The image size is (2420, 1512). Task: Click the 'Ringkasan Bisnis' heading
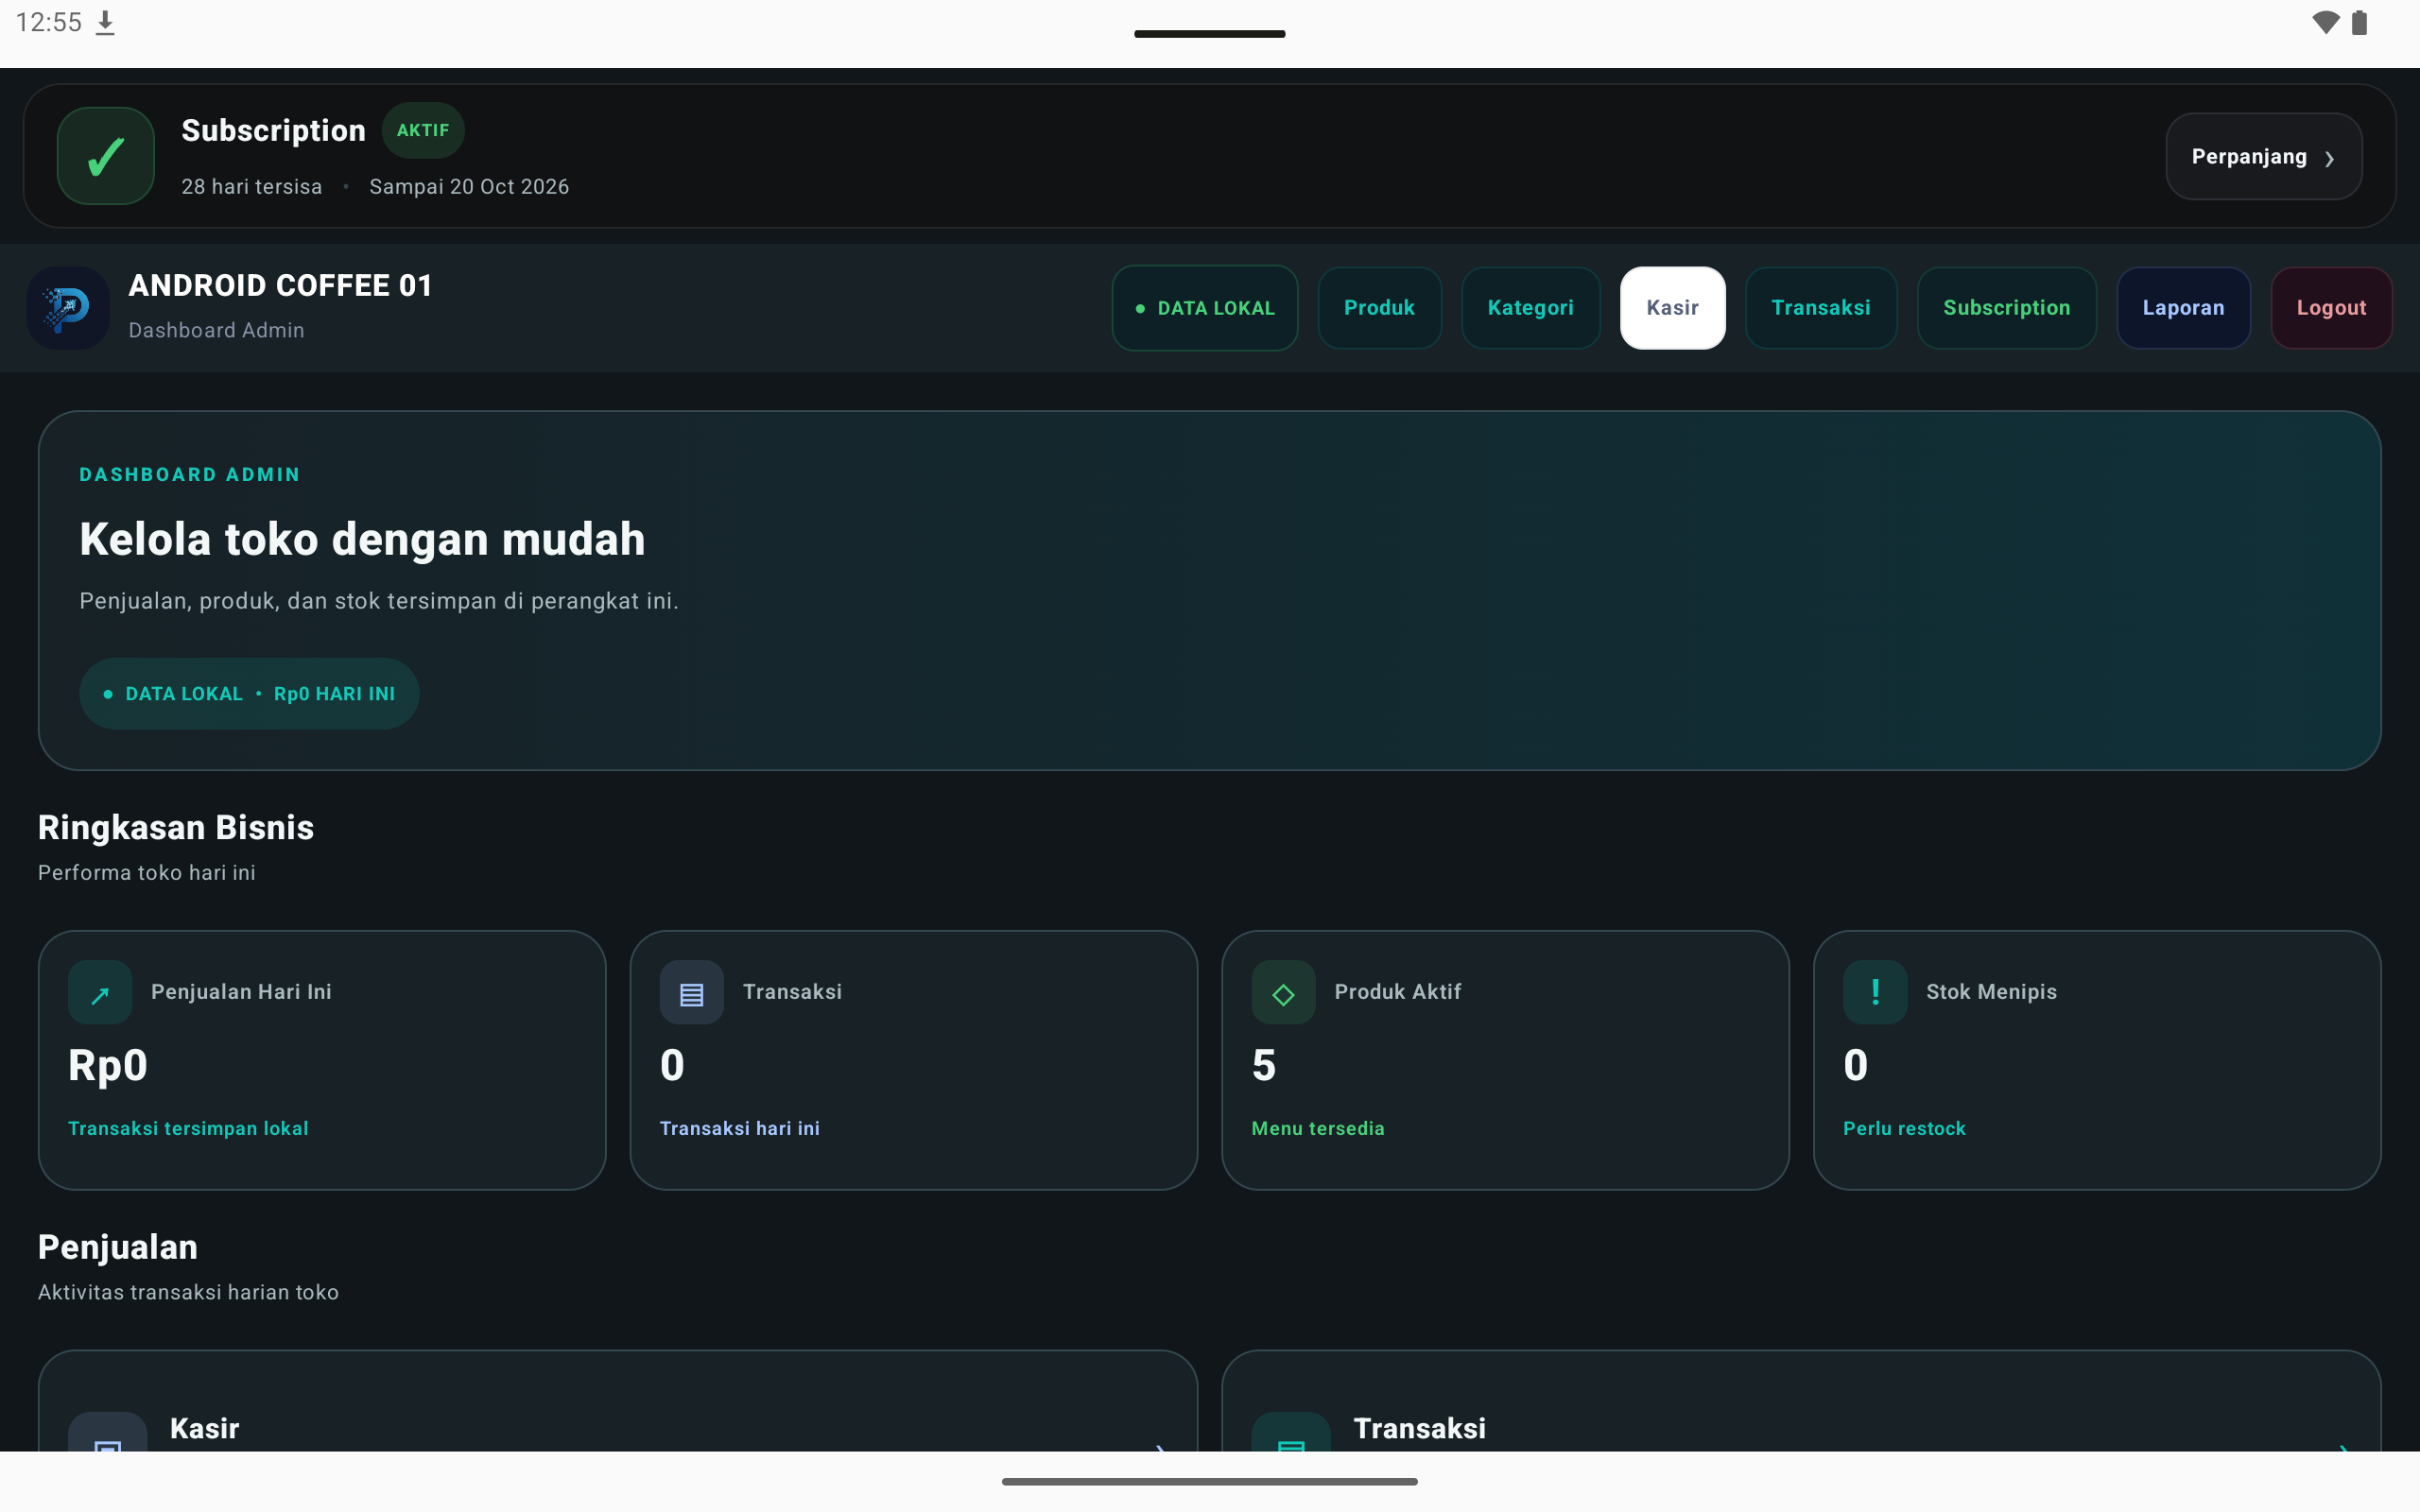click(x=176, y=828)
